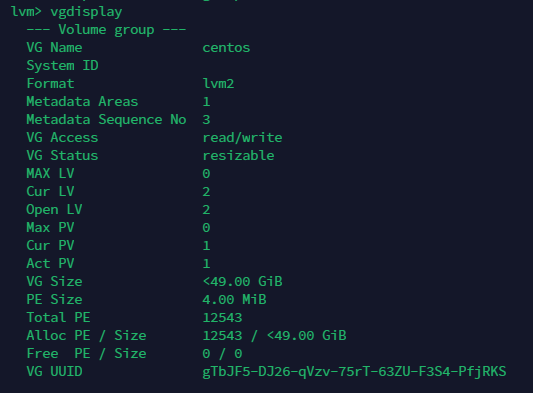The width and height of the screenshot is (533, 393).
Task: Click the Act PV label
Action: 50,263
